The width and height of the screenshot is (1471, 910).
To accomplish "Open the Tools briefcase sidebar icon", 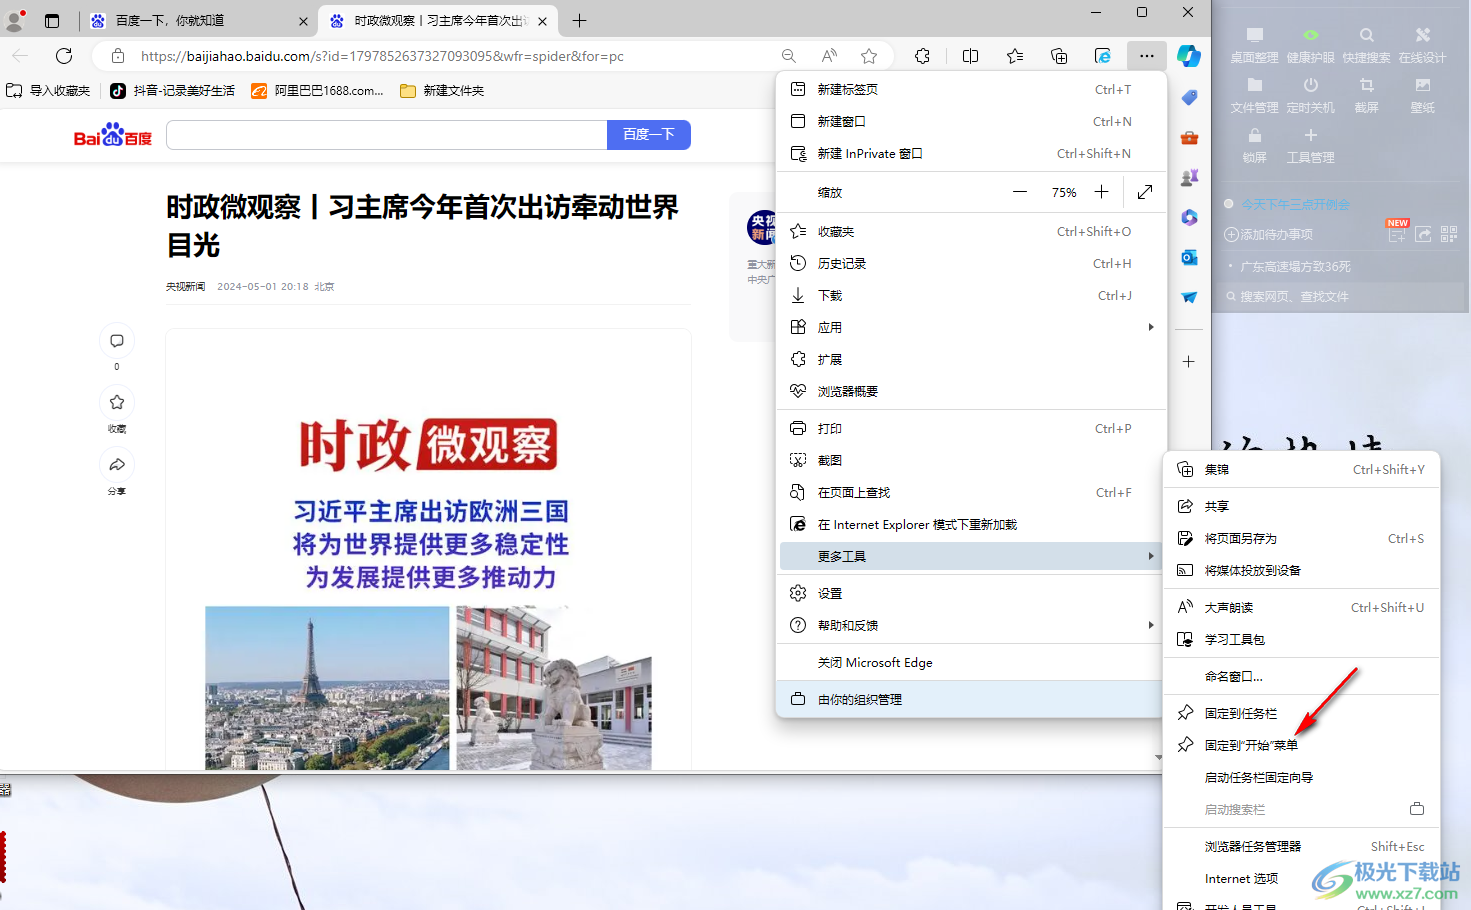I will [1189, 137].
